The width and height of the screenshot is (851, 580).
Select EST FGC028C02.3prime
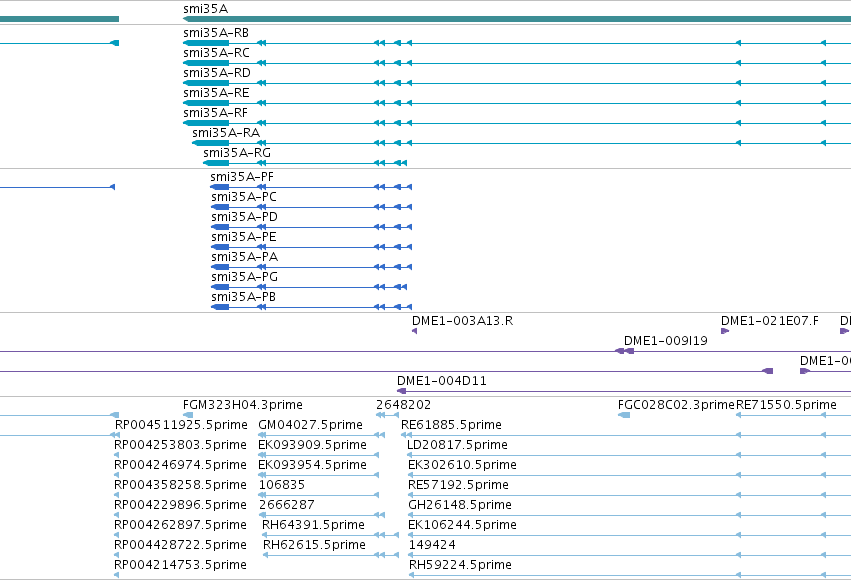[676, 405]
